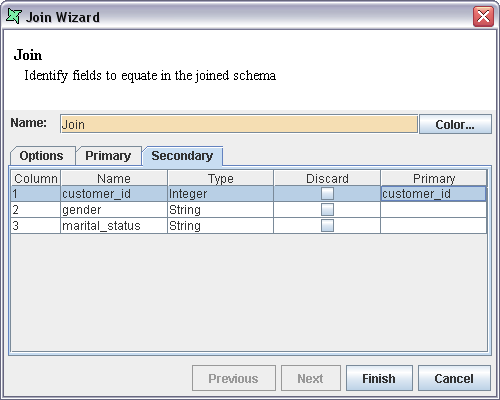Click the disabled Next button
This screenshot has height=400, width=500.
coord(311,378)
